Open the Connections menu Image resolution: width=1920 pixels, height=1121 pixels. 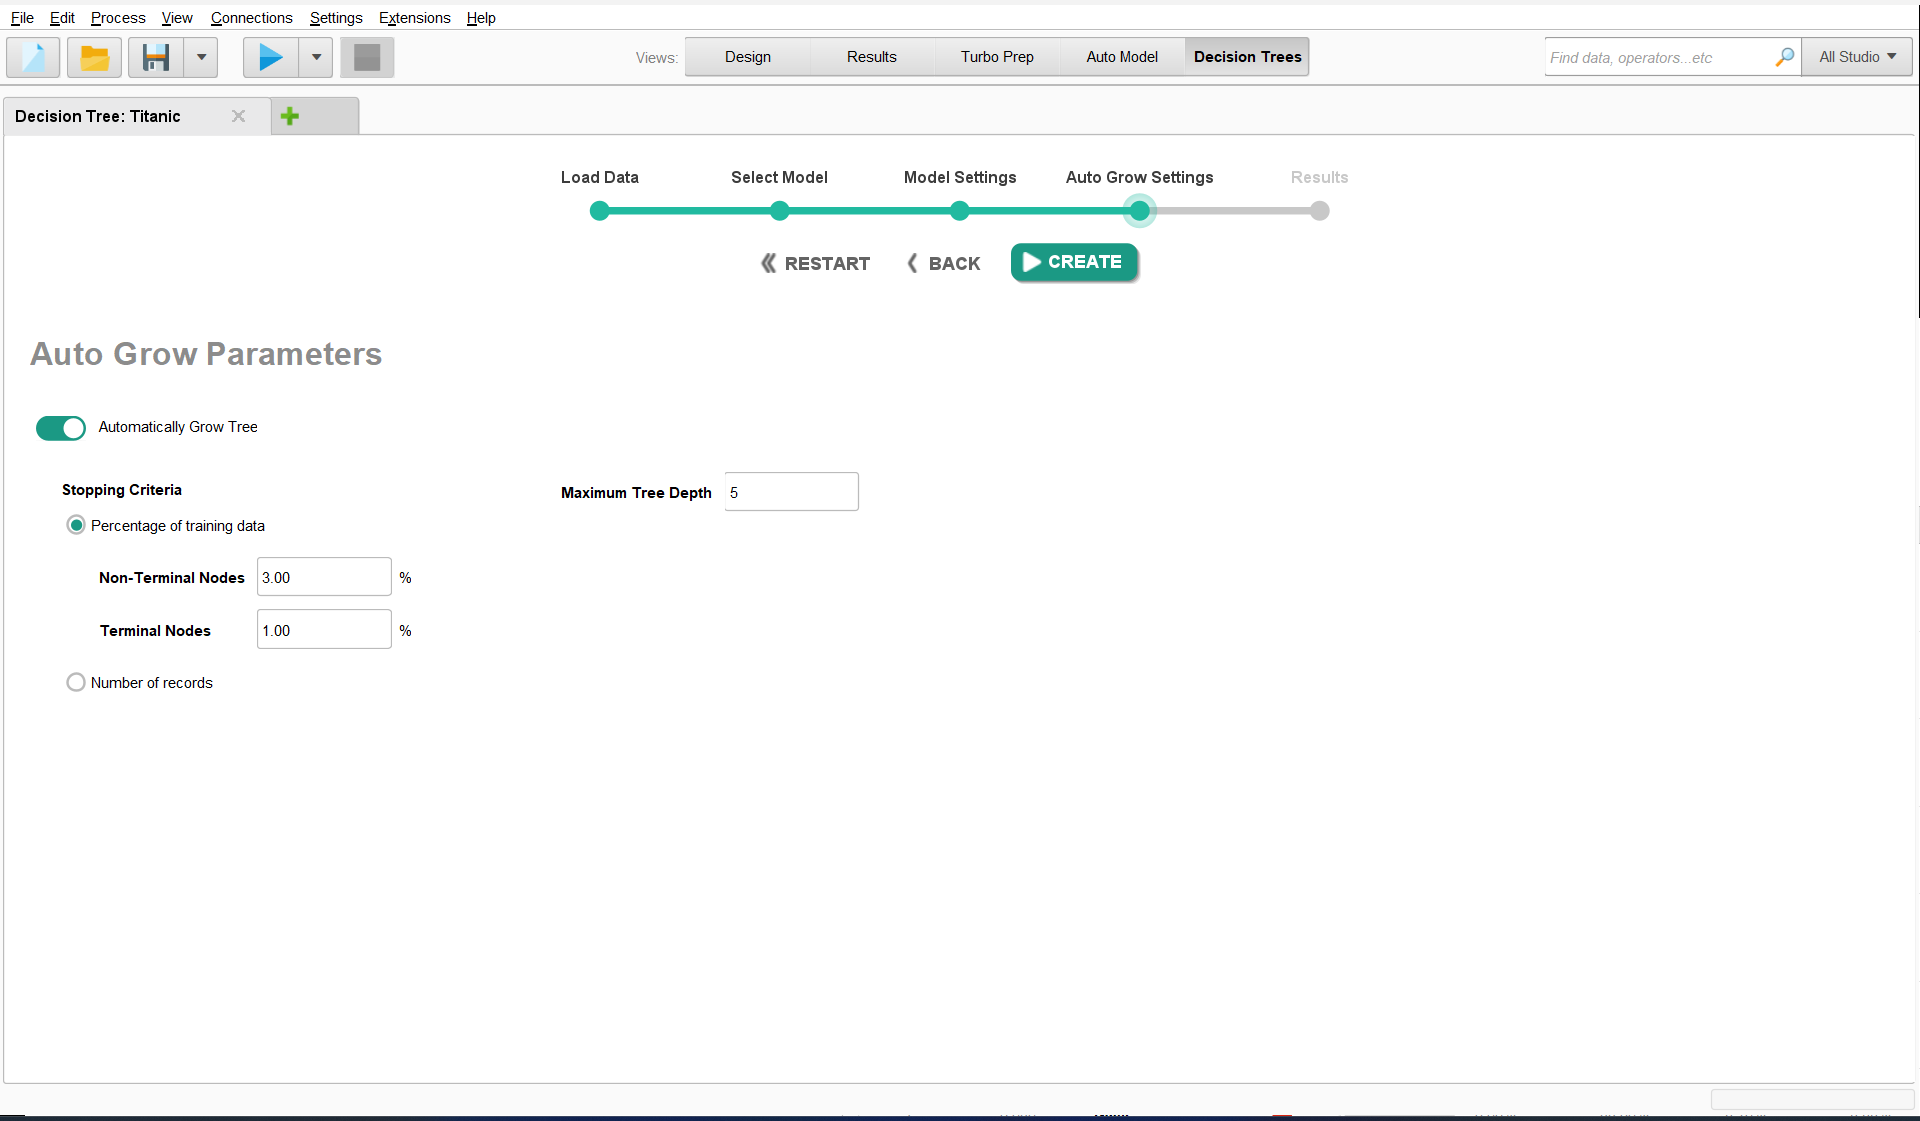point(251,18)
